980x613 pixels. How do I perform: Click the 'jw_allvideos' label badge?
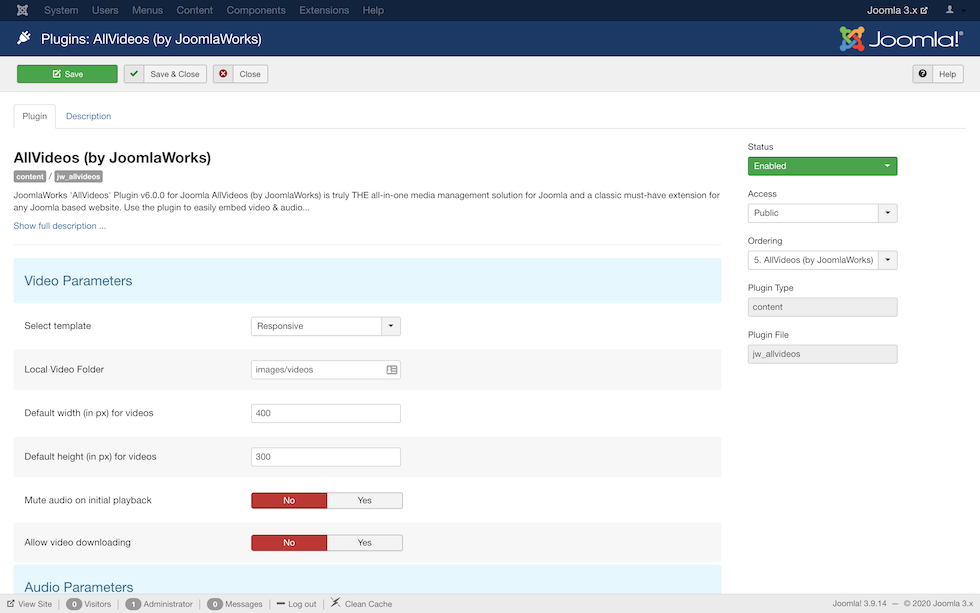[x=78, y=177]
